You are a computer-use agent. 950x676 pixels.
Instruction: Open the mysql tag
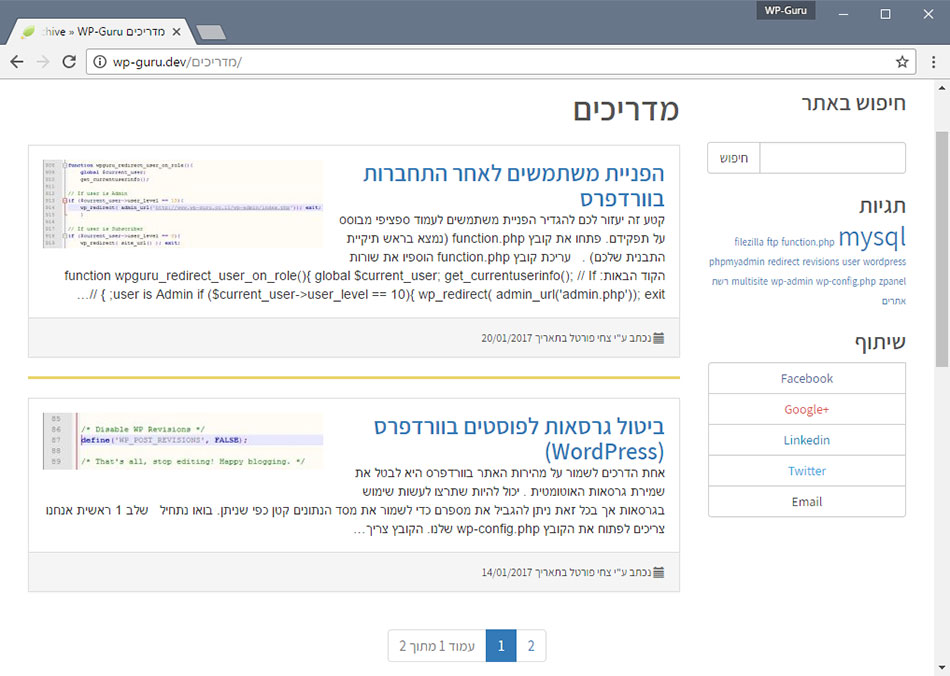pyautogui.click(x=872, y=237)
